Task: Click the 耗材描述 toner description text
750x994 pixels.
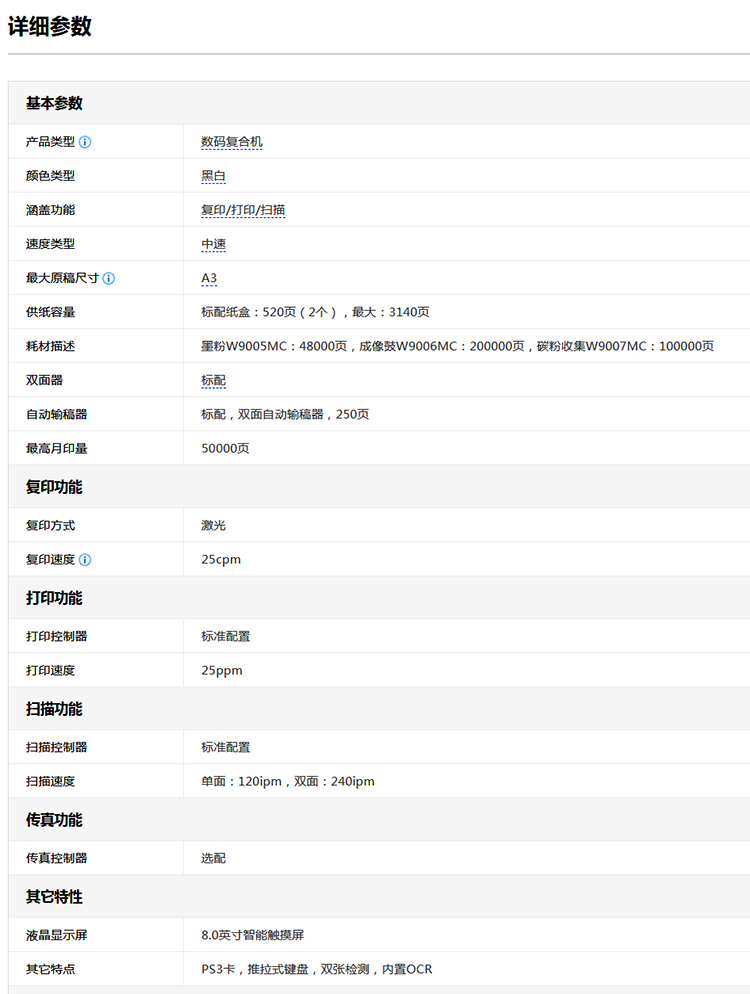Action: point(457,346)
